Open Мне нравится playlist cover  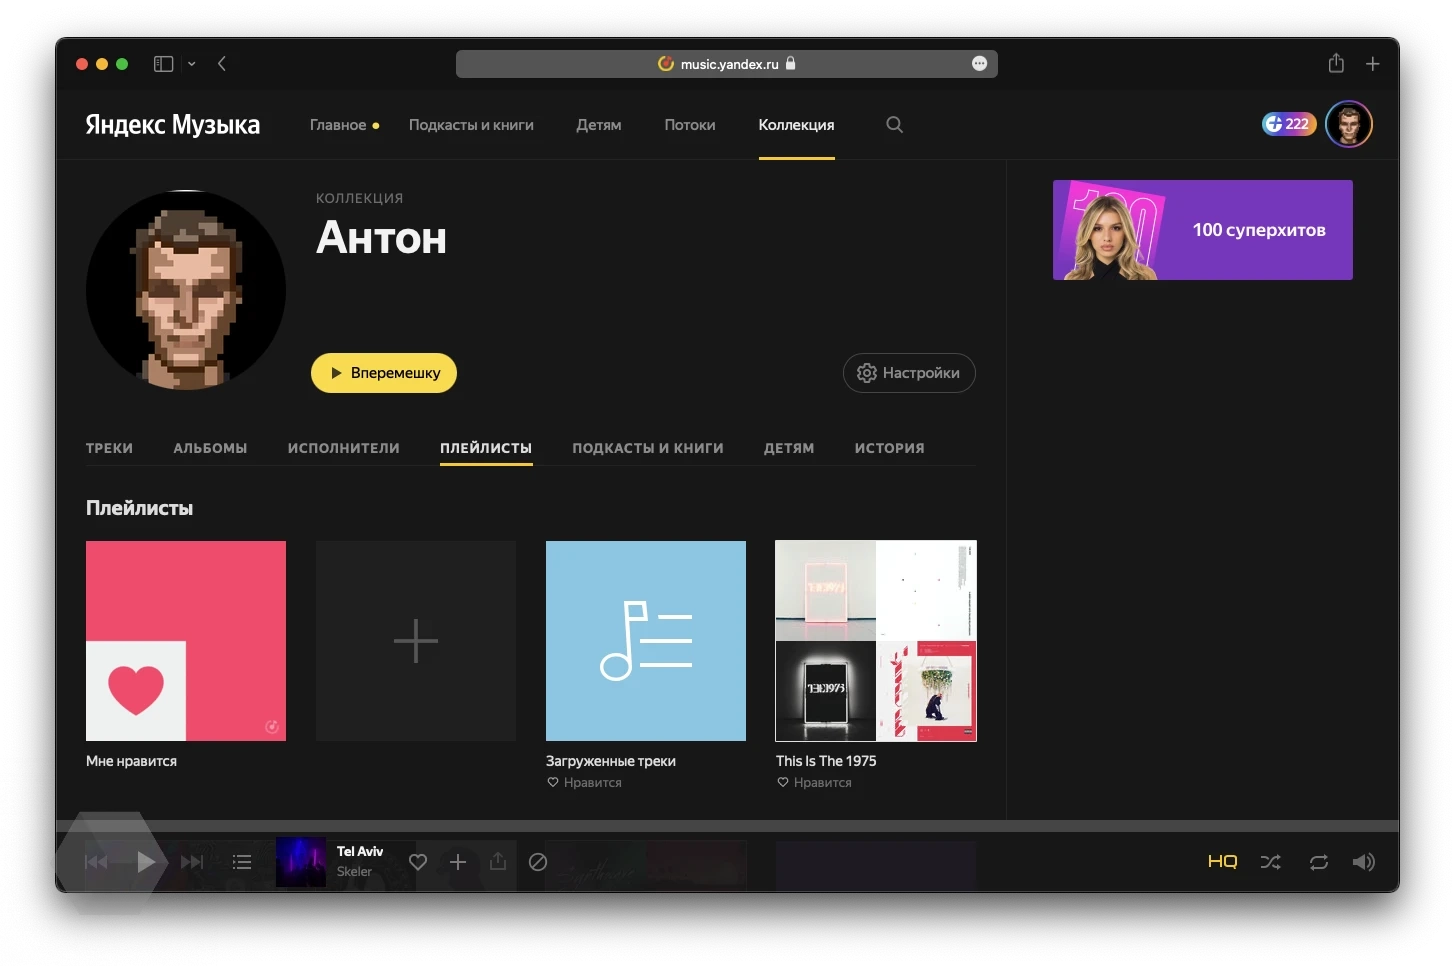[186, 641]
